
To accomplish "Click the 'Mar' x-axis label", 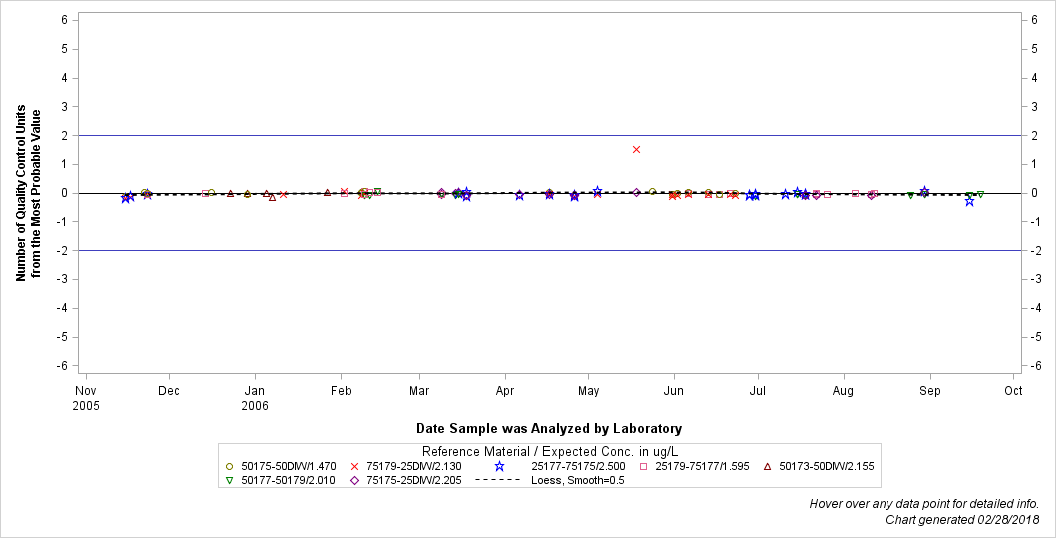I will tap(419, 391).
